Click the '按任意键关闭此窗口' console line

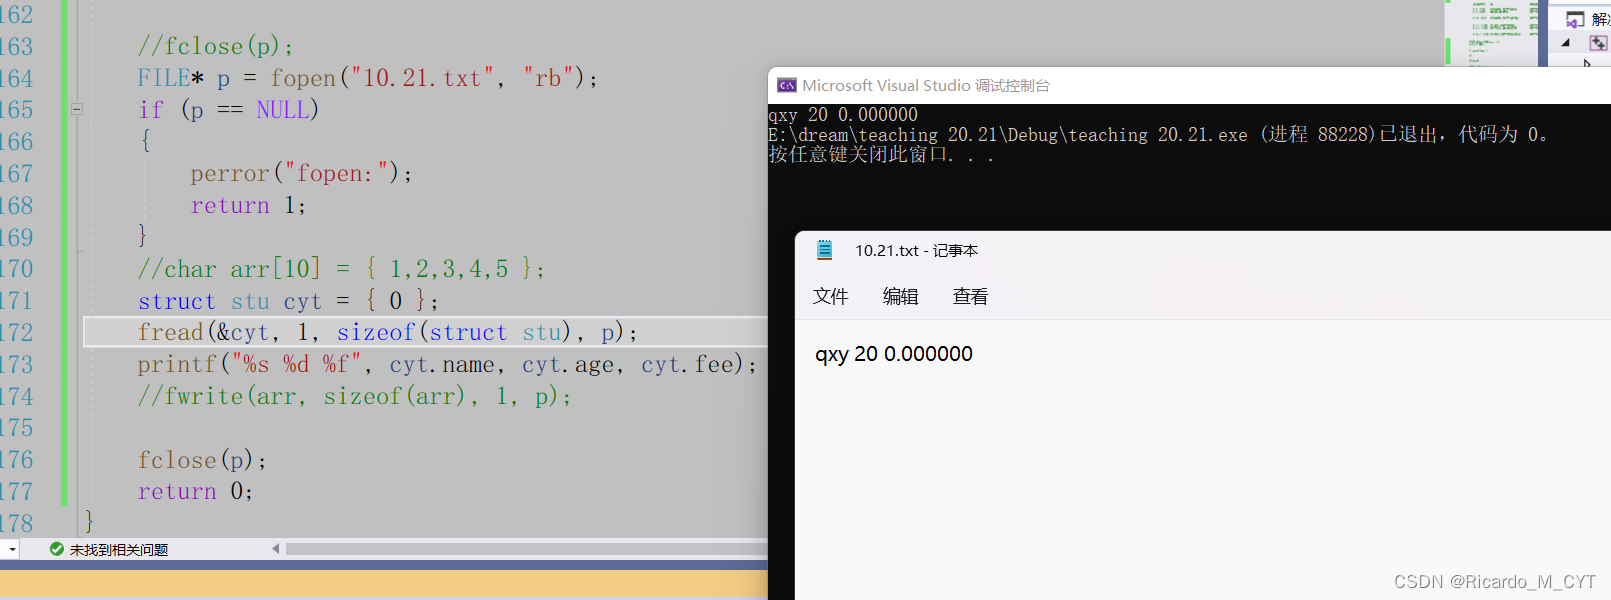[881, 155]
